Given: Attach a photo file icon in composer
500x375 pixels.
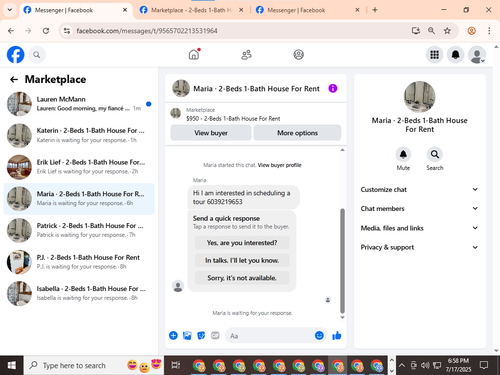Looking at the screenshot, I should click(x=187, y=335).
